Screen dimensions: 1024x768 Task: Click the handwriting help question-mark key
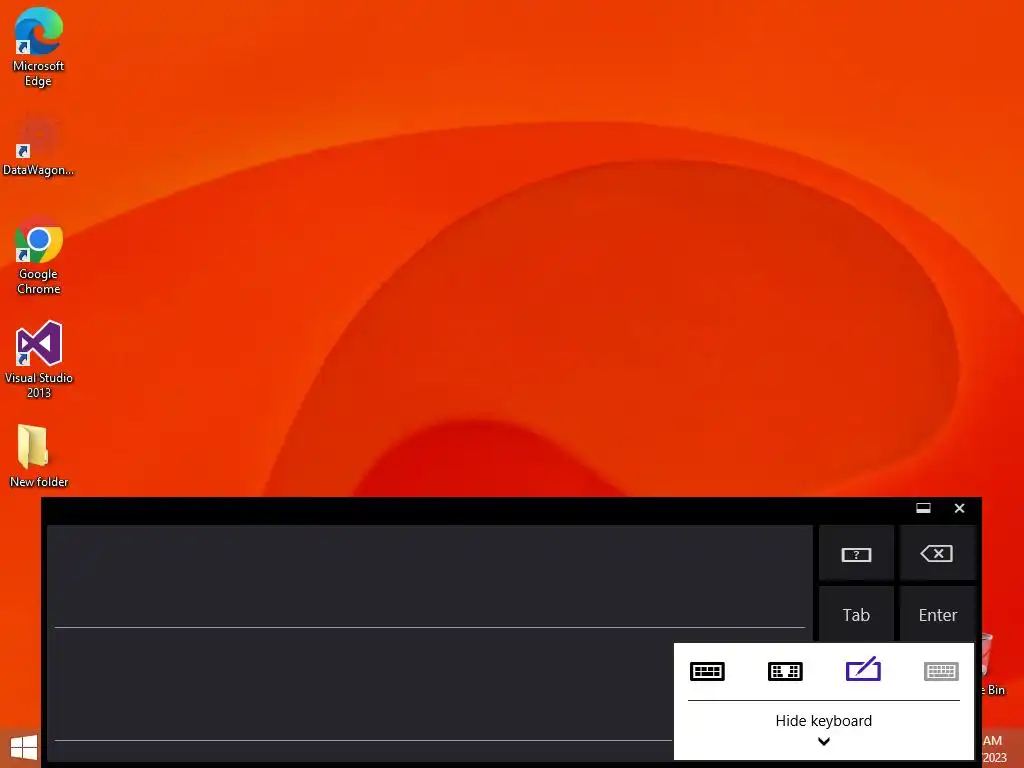(856, 554)
